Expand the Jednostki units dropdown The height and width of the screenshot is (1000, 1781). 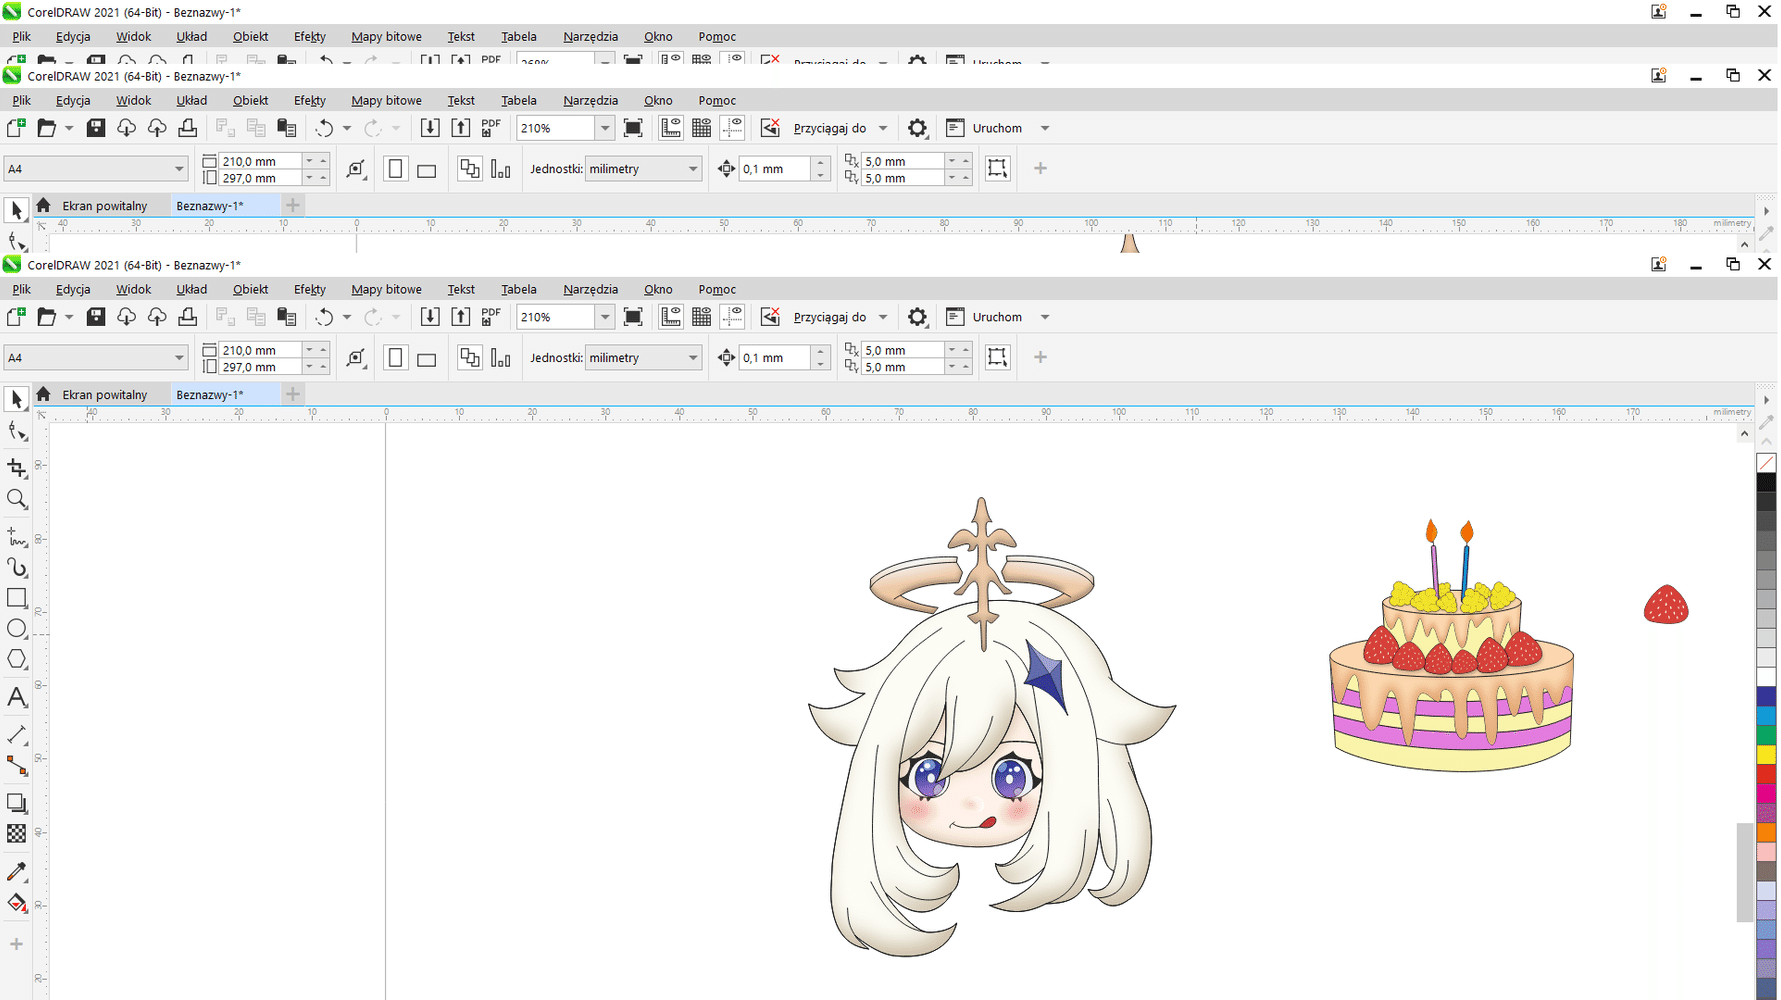tap(692, 357)
